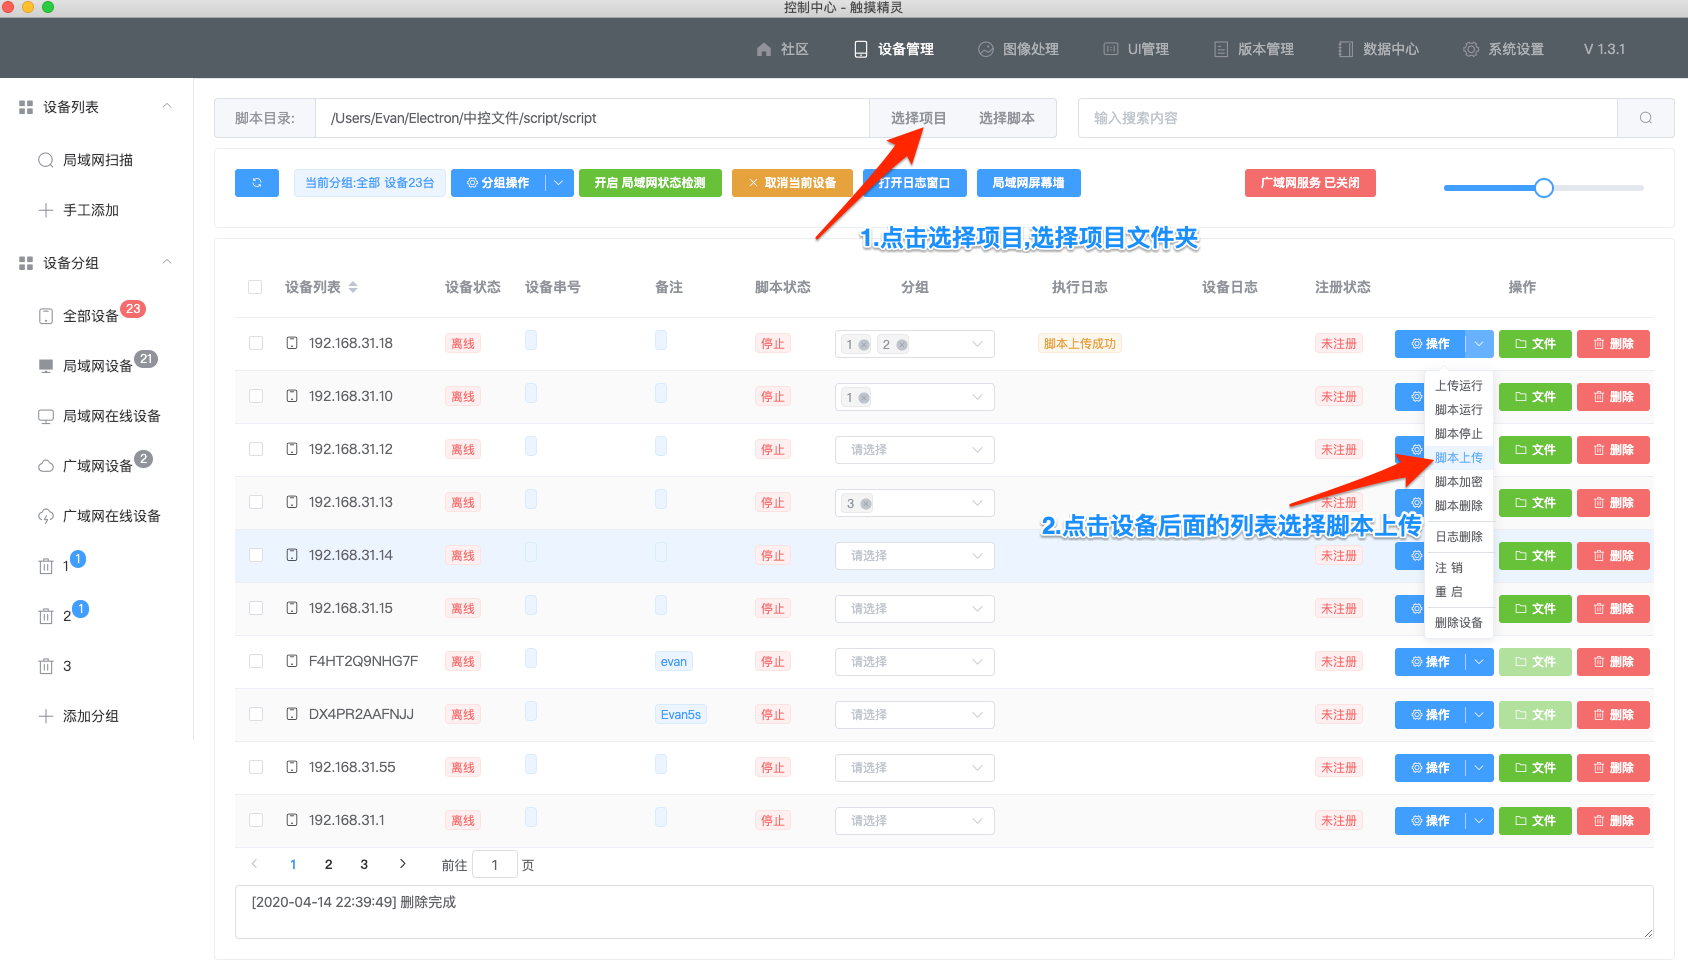Choose 脚本上传 from the operation menu
This screenshot has height=979, width=1688.
1459,458
